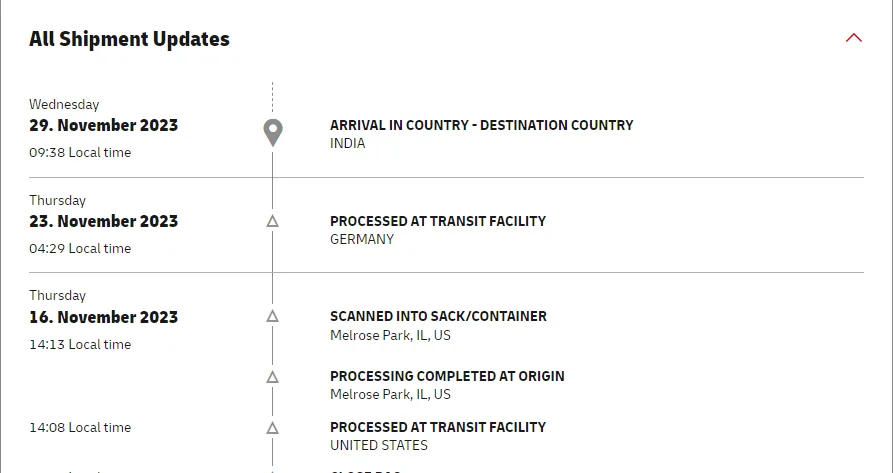
Task: Click the UNITED STATES location label
Action: (x=378, y=445)
